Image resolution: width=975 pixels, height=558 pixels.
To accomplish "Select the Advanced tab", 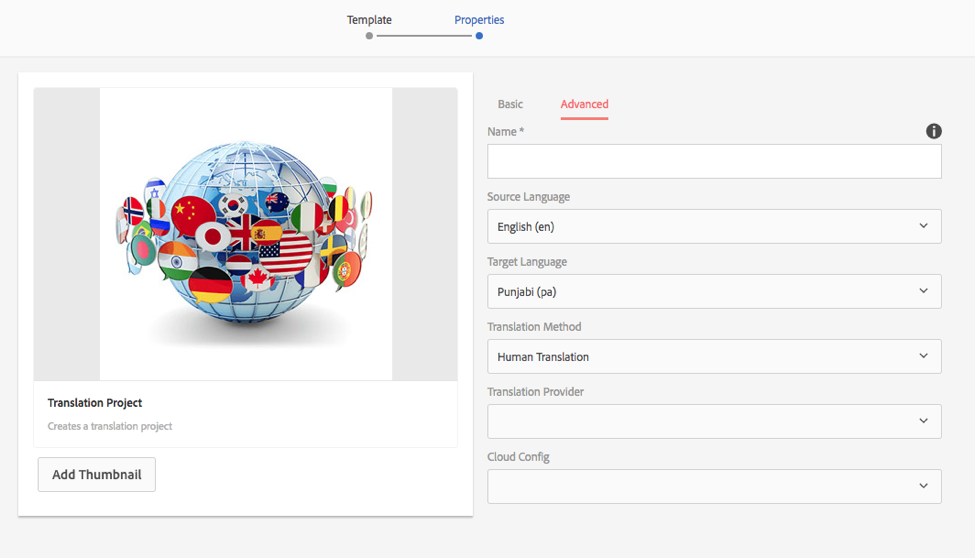I will (584, 104).
